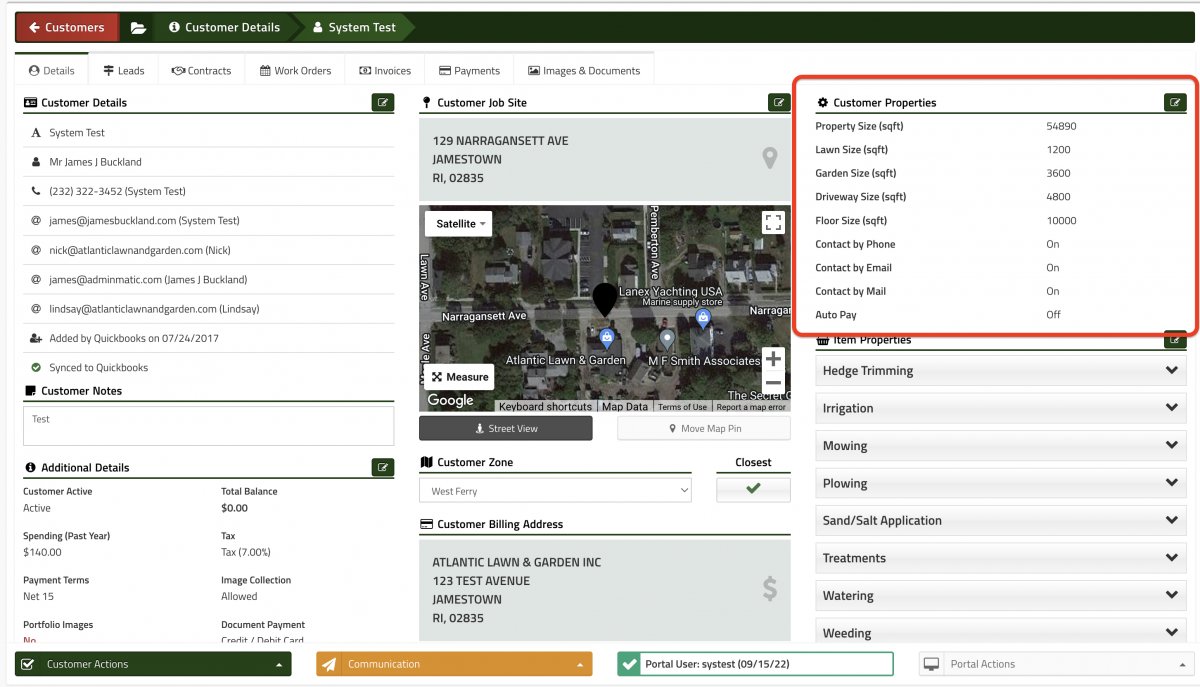Open the Customer Zone West Ferry dropdown
This screenshot has height=687, width=1200.
coord(555,491)
